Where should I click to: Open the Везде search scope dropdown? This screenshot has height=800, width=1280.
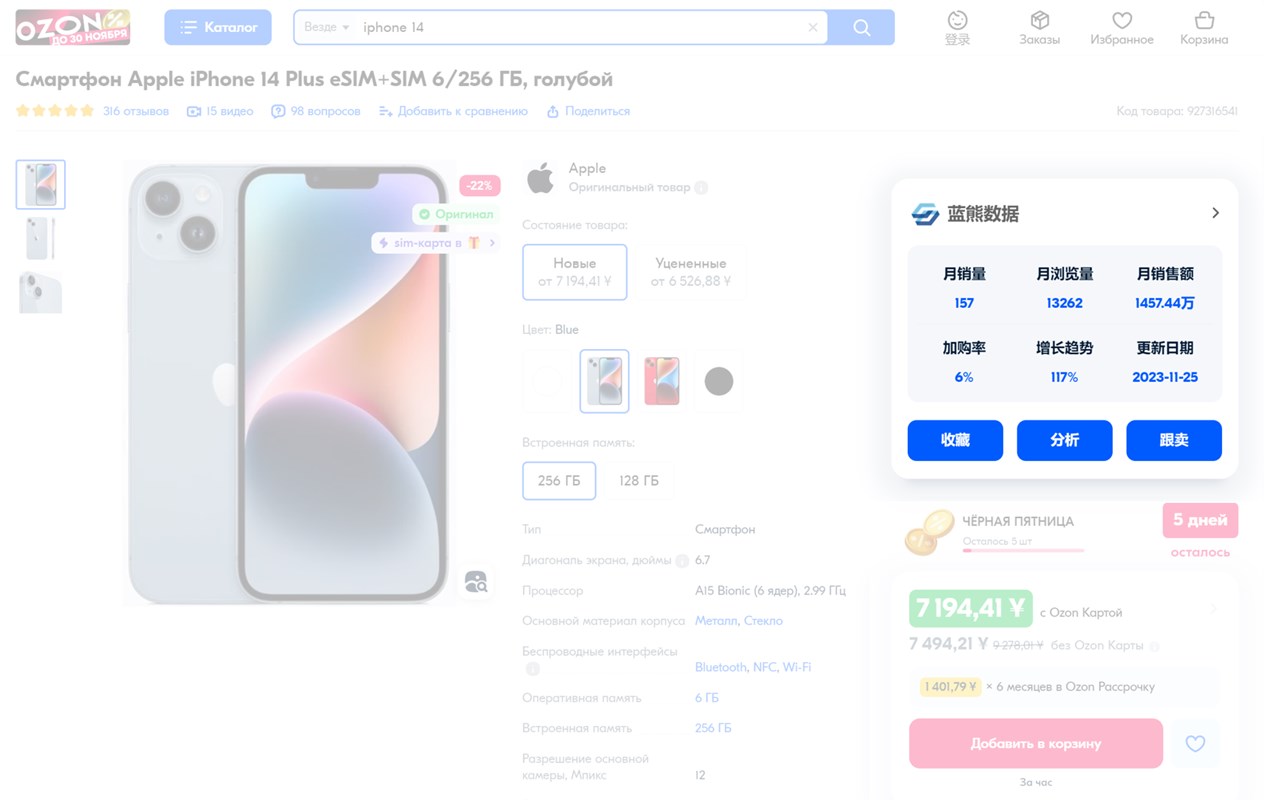click(327, 28)
